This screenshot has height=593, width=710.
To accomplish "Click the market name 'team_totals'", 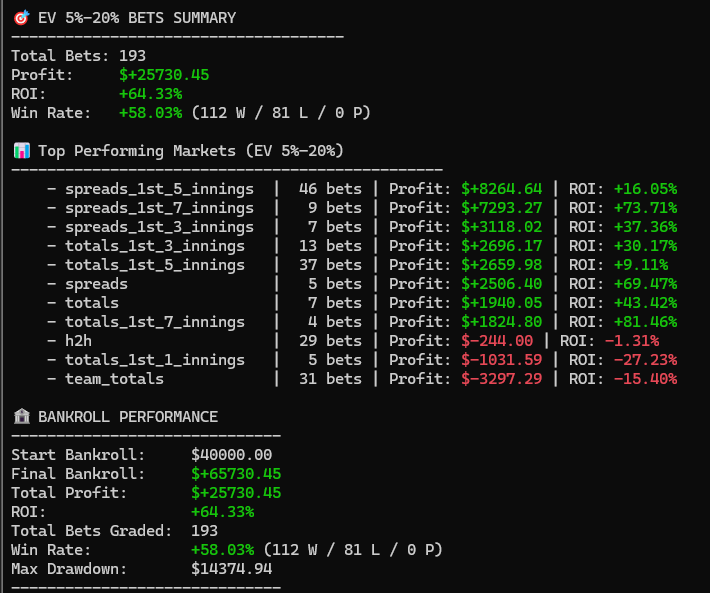I will point(115,379).
